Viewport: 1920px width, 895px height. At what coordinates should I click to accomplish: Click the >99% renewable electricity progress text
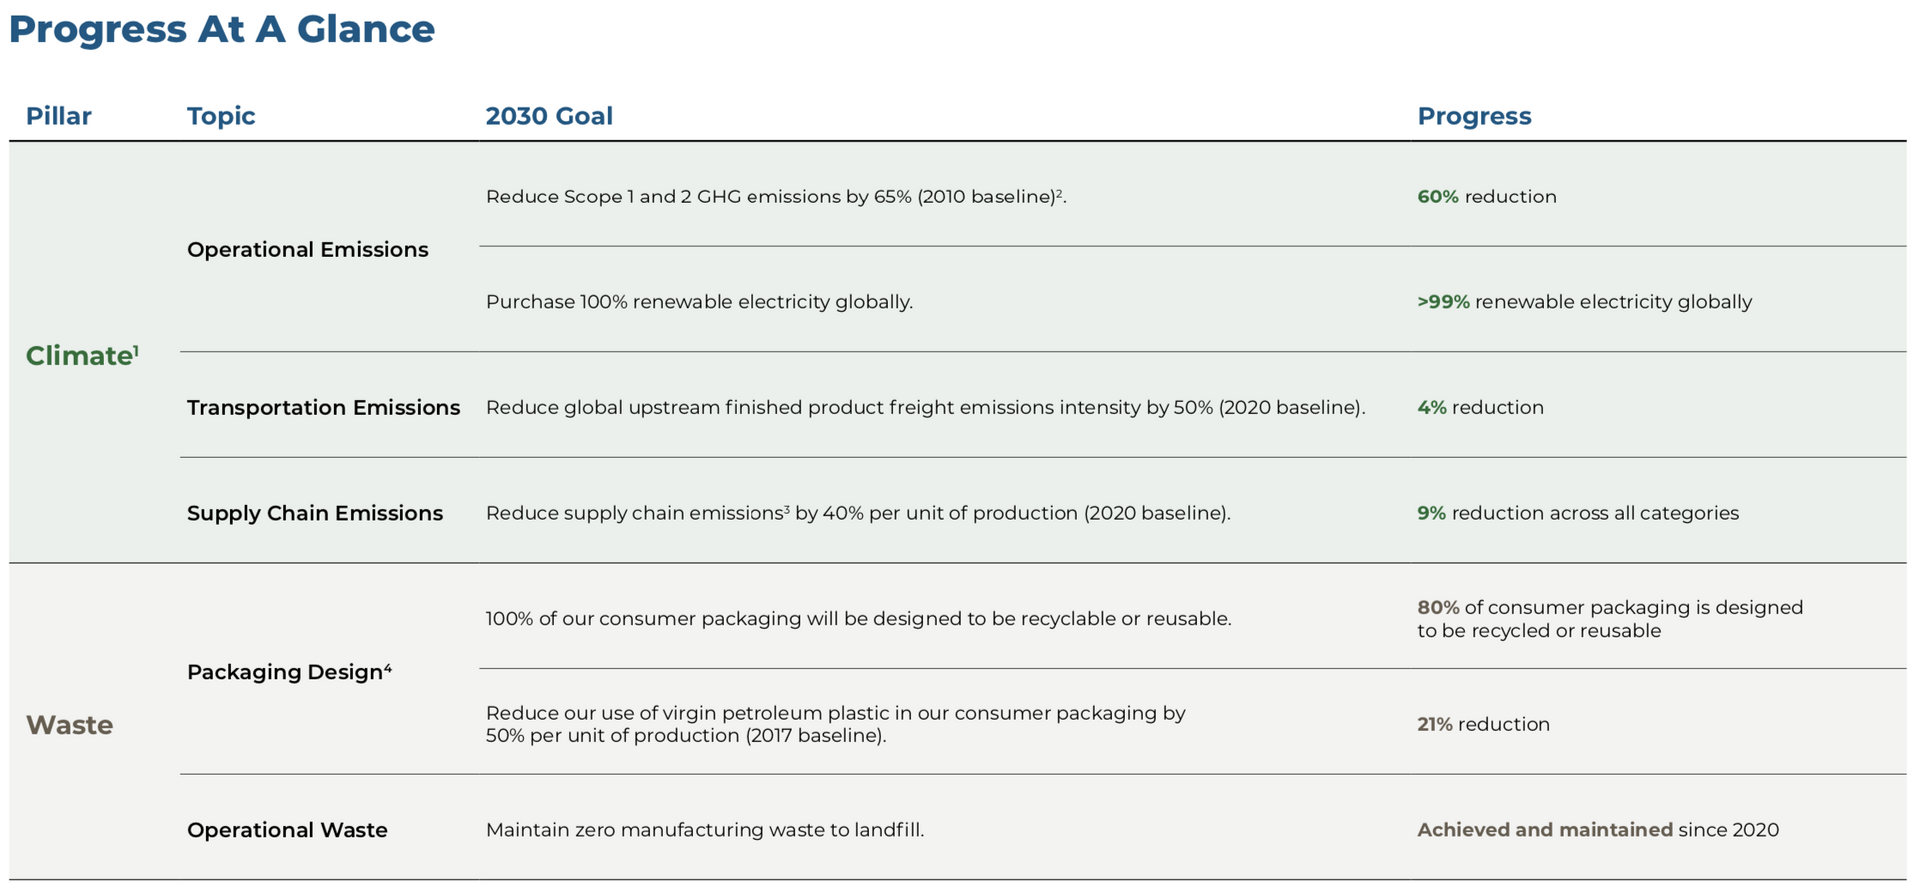tap(1584, 302)
